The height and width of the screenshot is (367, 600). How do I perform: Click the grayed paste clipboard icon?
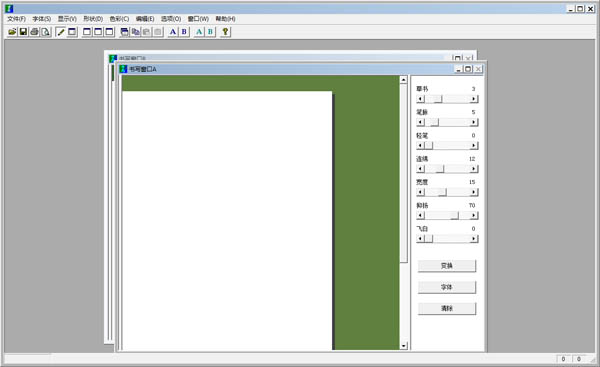tap(147, 32)
